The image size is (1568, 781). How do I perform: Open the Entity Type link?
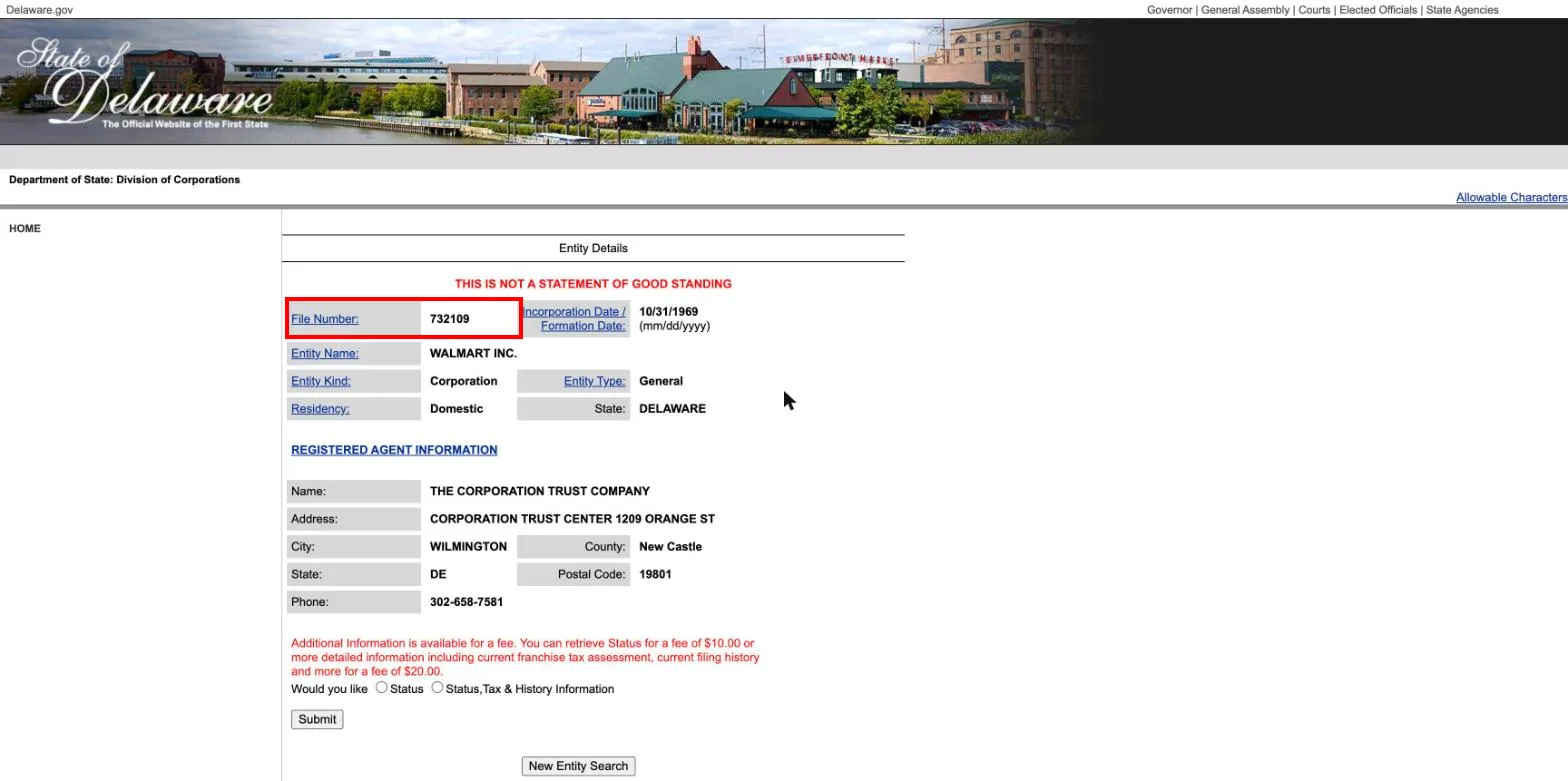(595, 381)
